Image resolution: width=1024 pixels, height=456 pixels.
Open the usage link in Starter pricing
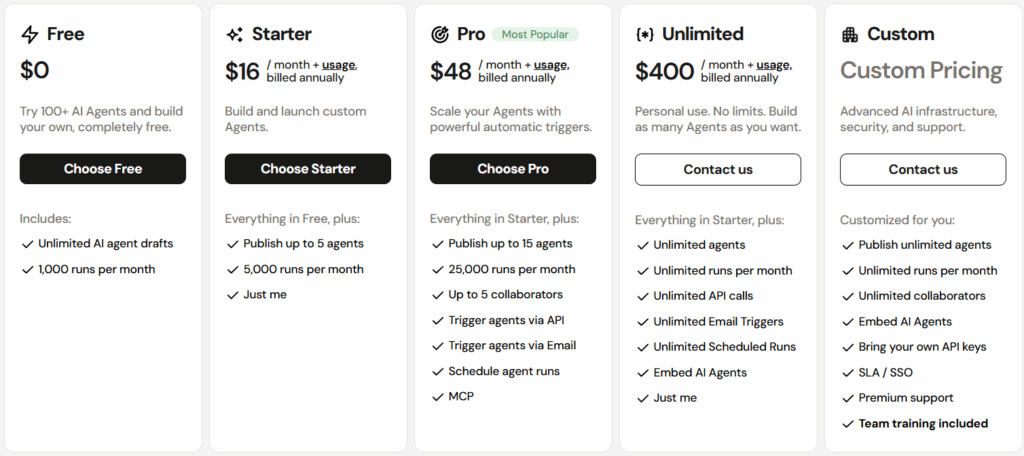click(x=338, y=65)
